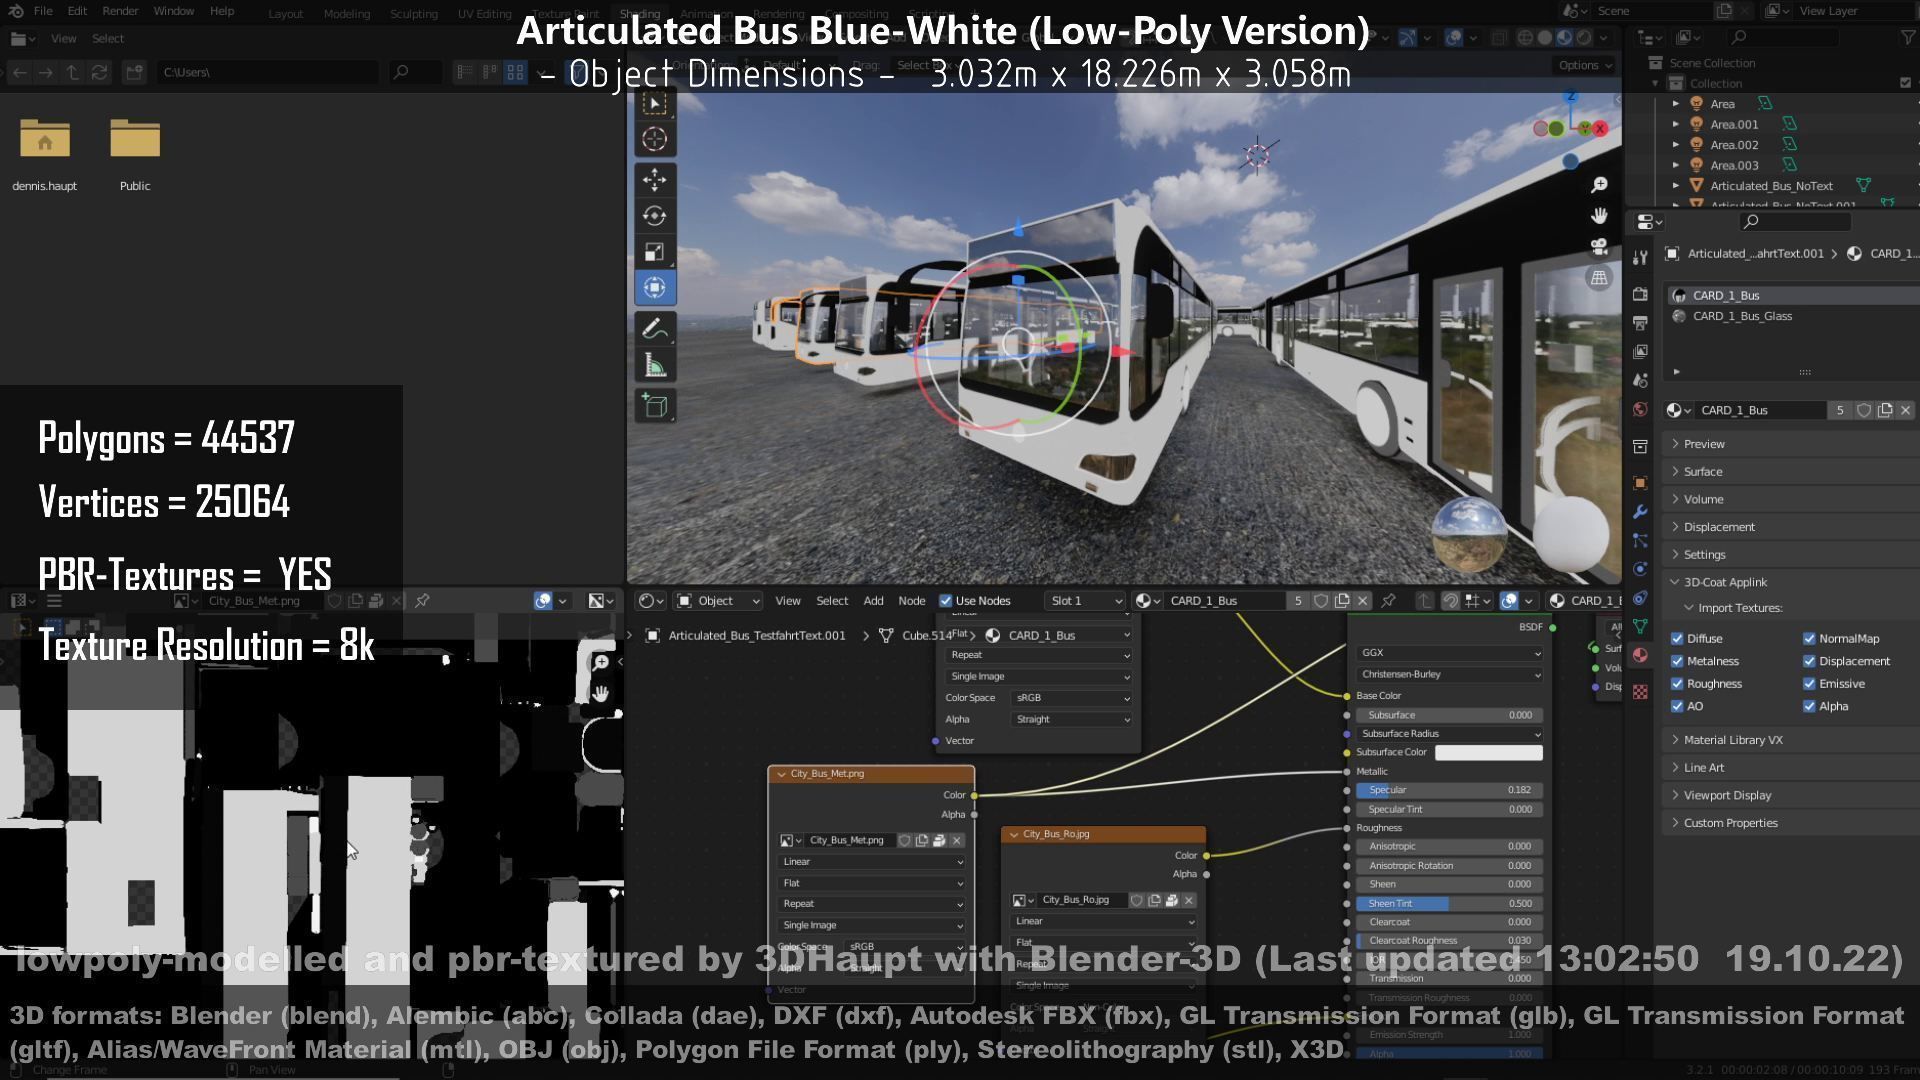Click the viewport zoom magnifier icon
The image size is (1920, 1080).
[1599, 185]
